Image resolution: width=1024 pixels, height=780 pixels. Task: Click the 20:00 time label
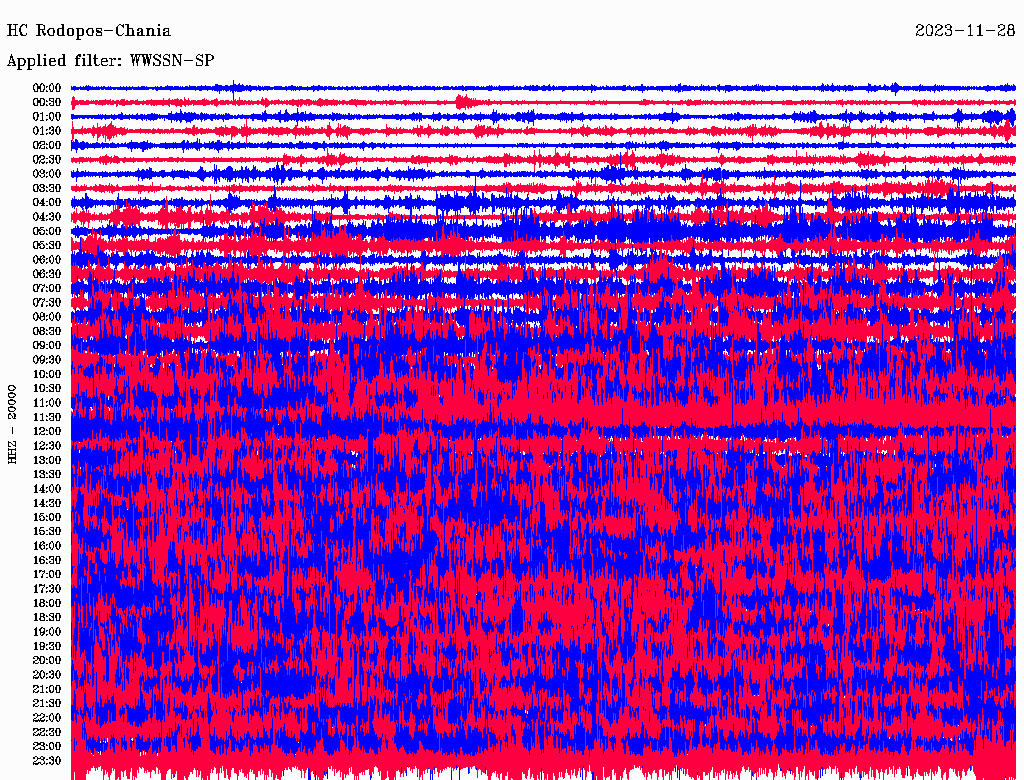pyautogui.click(x=47, y=660)
